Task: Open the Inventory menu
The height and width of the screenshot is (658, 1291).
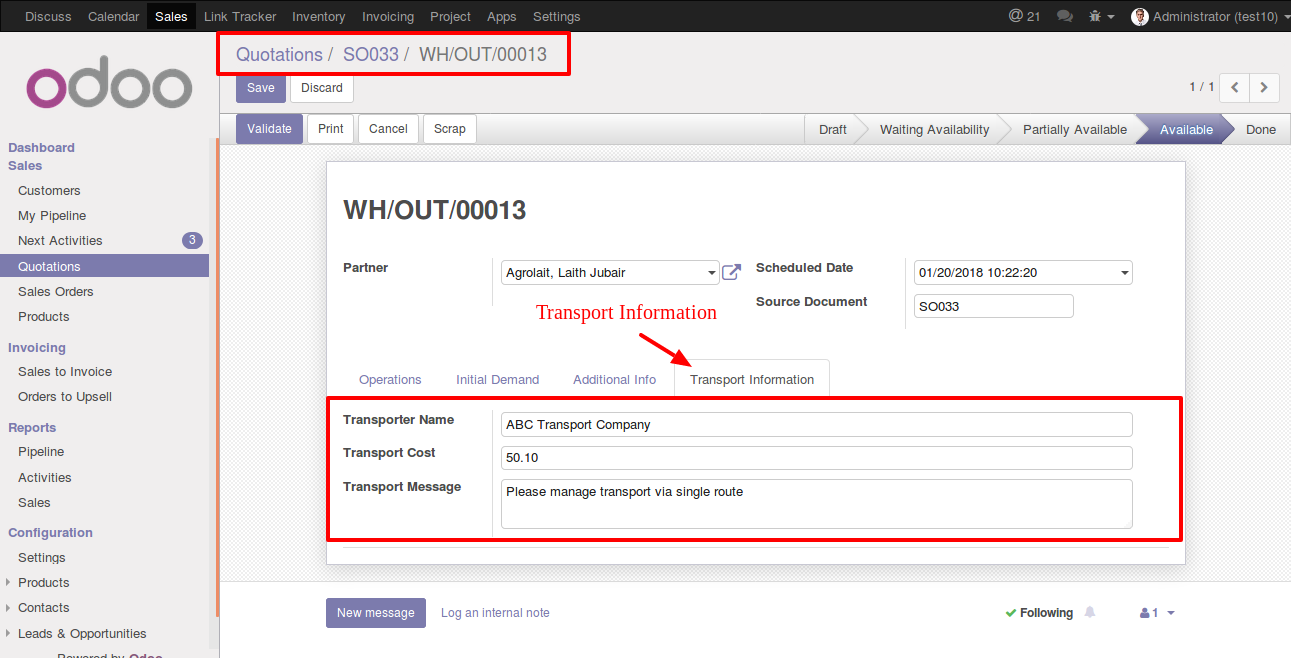Action: click(319, 16)
